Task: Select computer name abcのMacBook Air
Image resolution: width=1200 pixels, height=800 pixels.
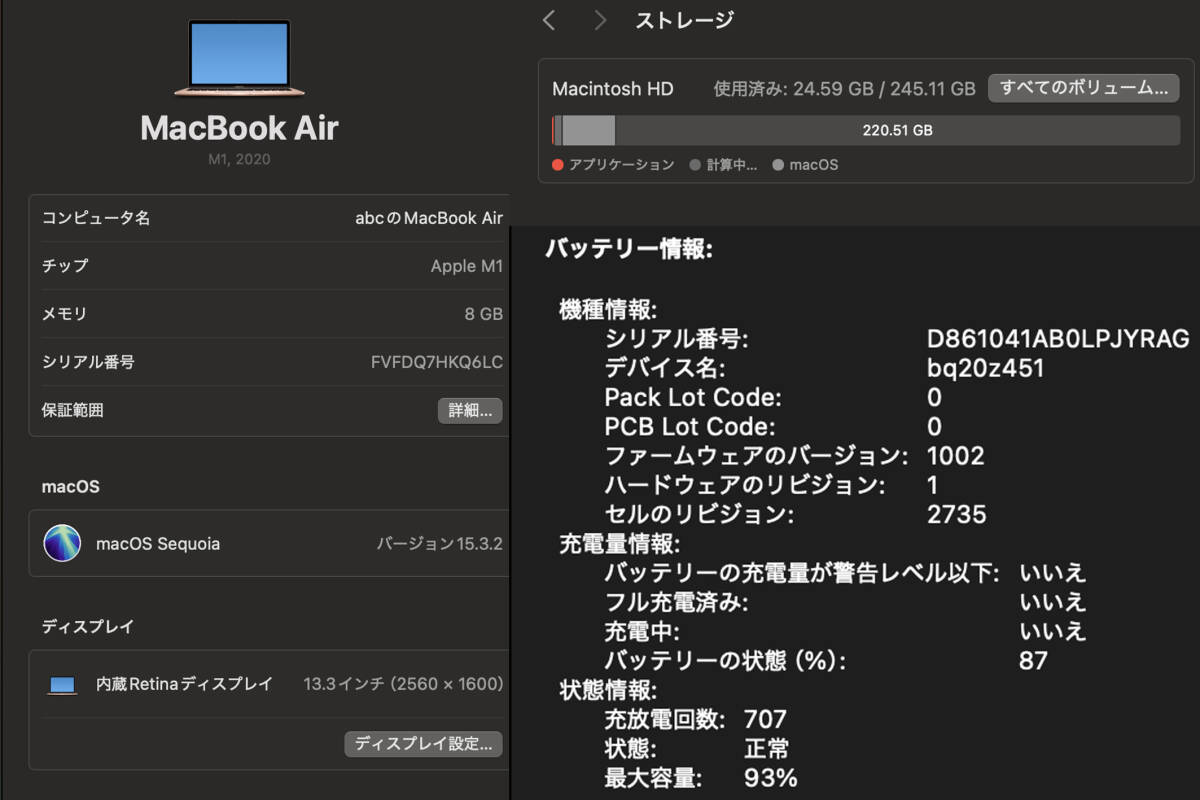Action: [x=429, y=218]
